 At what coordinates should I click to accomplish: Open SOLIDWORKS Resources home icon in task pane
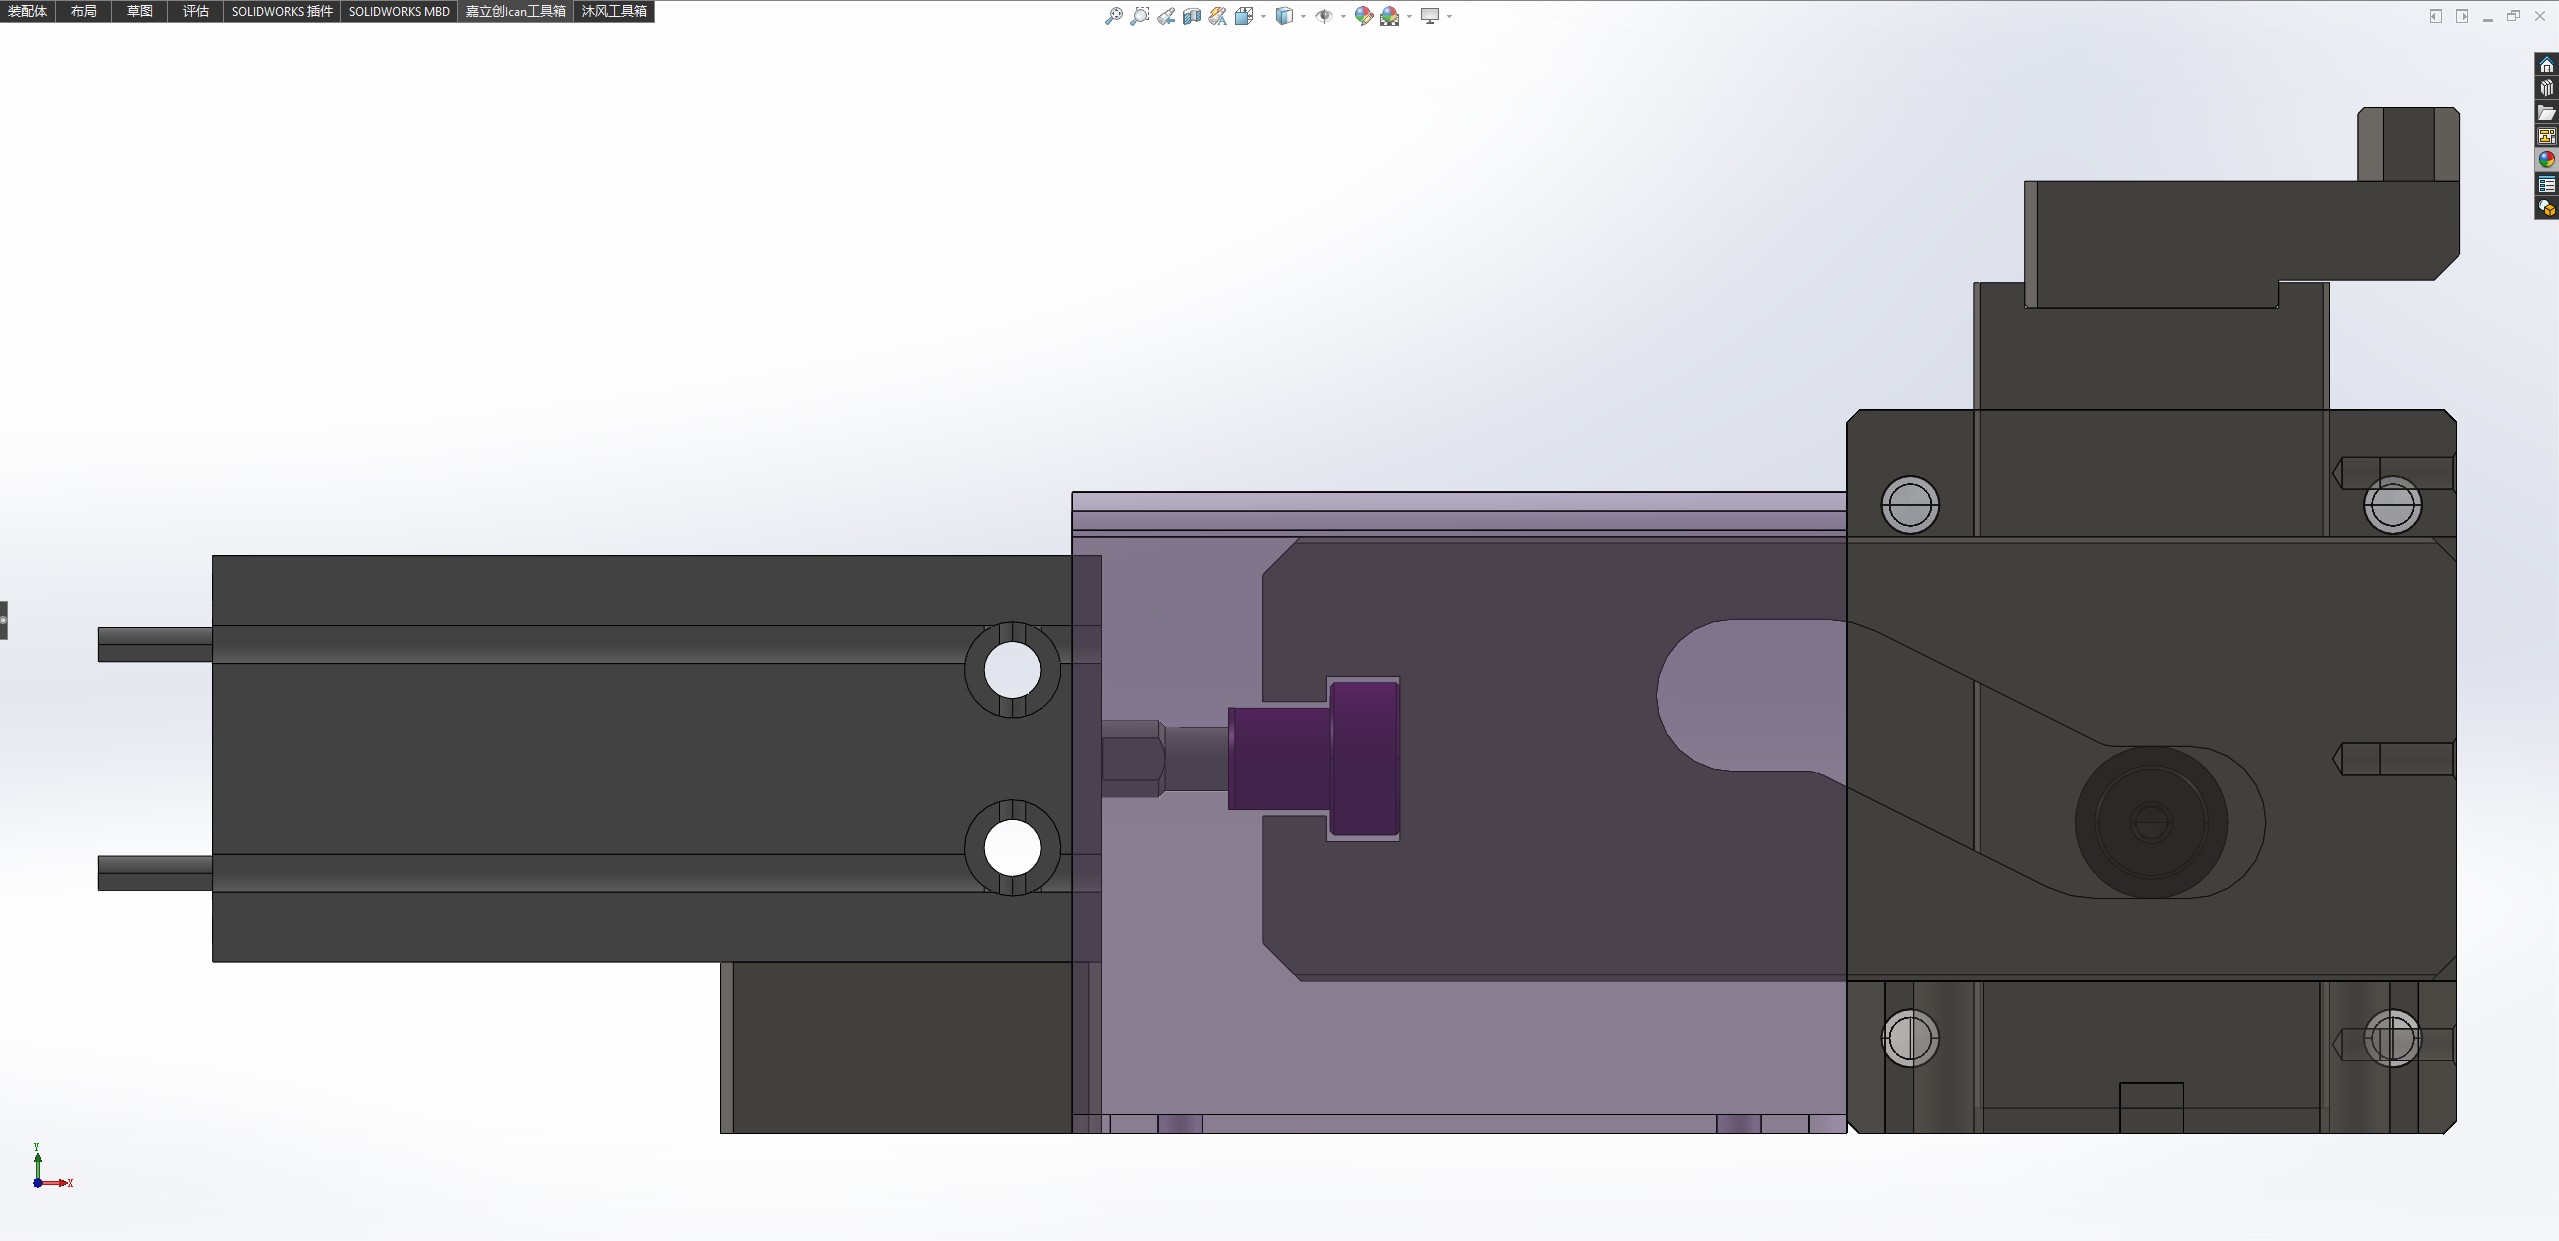pyautogui.click(x=2546, y=65)
